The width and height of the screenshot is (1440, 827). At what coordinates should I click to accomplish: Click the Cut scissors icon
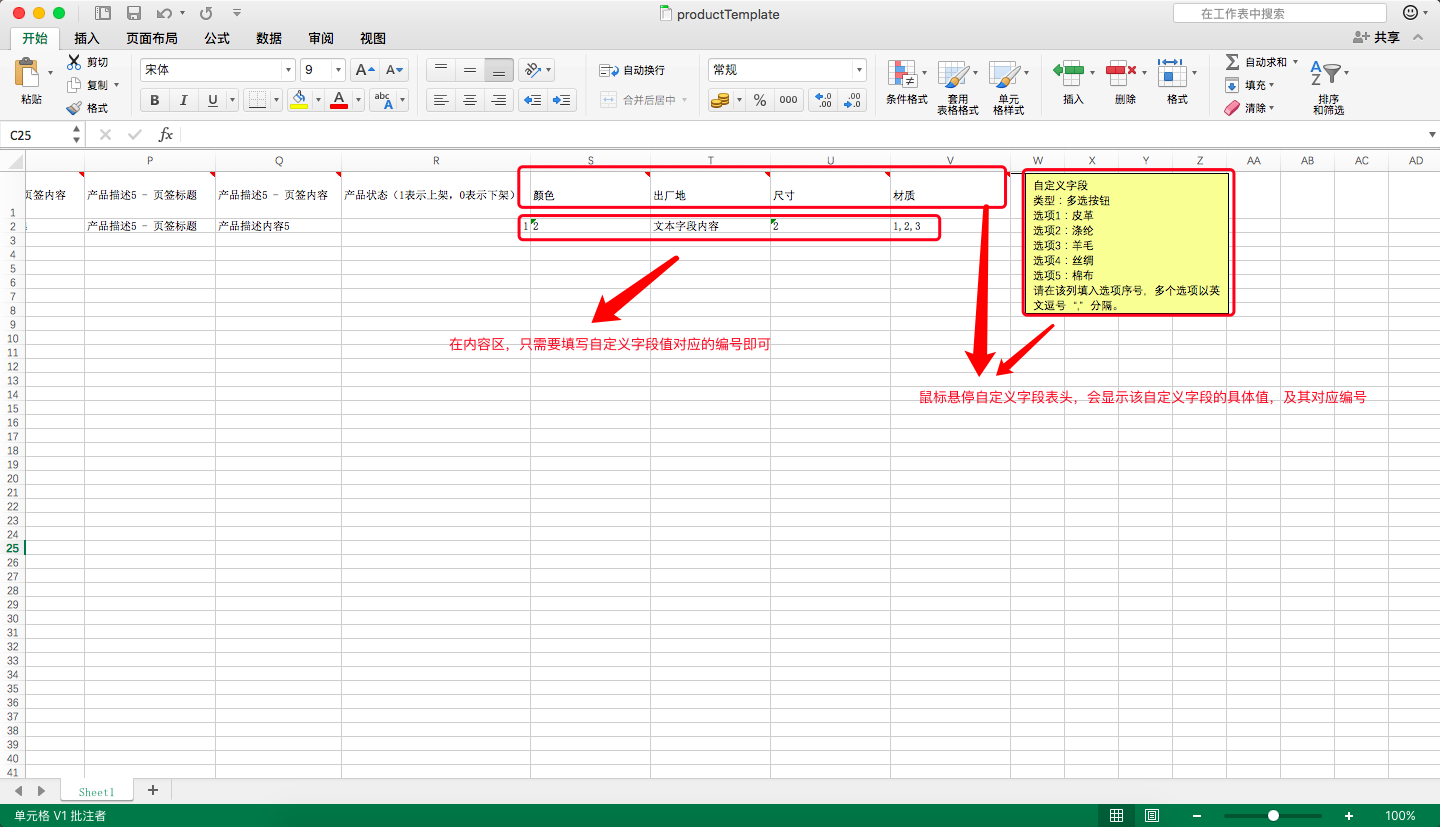pos(74,62)
